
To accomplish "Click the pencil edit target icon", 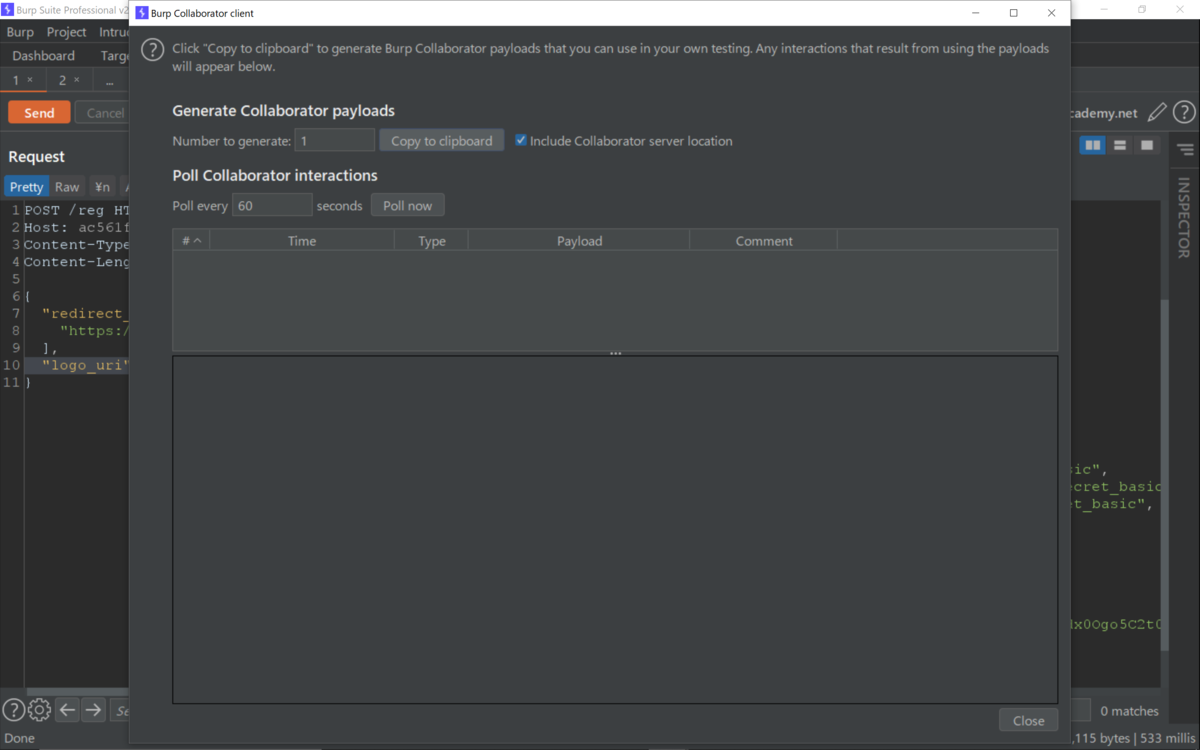I will (1157, 113).
